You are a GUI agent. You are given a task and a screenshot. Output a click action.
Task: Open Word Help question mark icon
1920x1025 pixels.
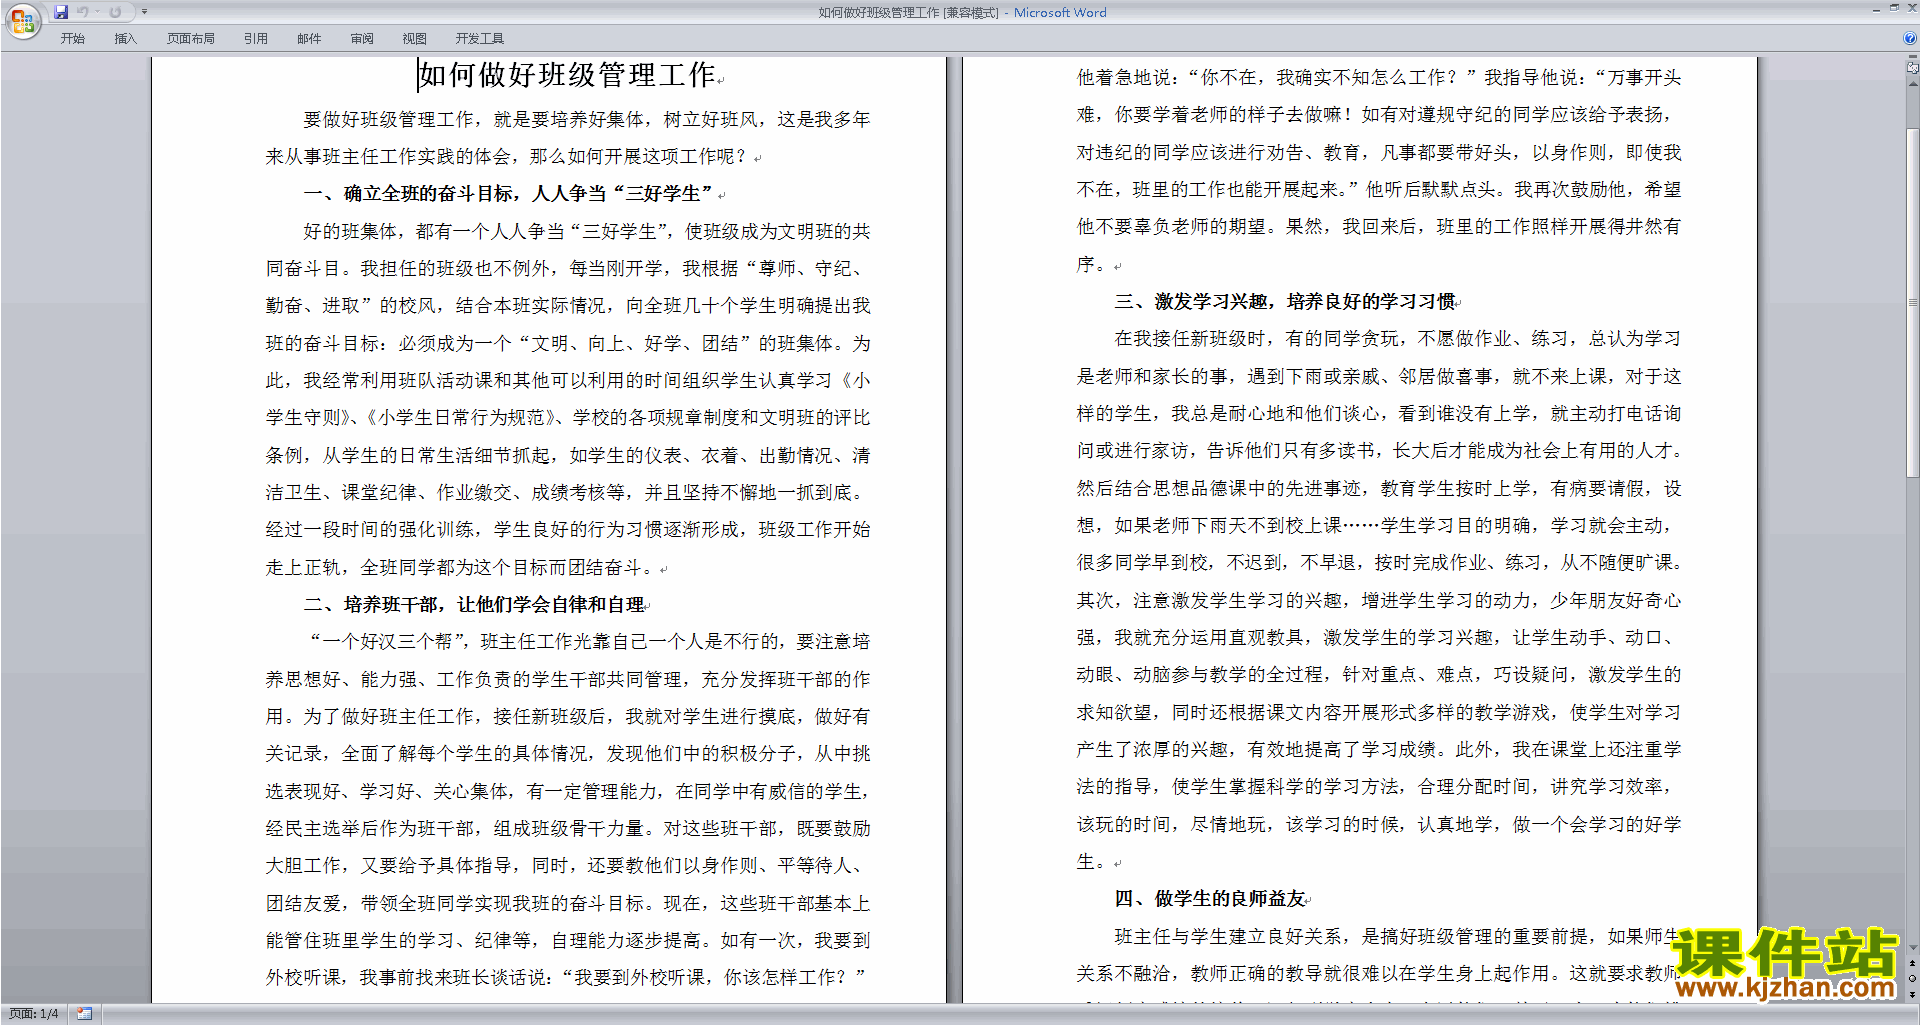(1910, 39)
